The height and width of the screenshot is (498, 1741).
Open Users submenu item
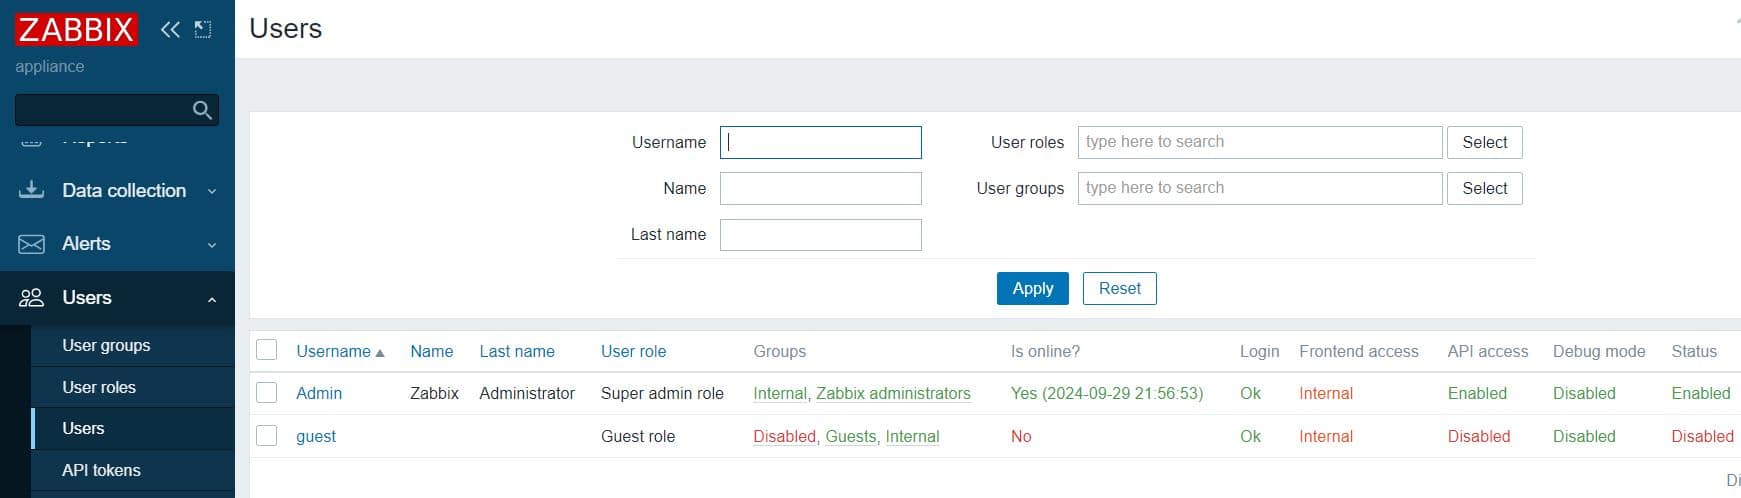83,428
